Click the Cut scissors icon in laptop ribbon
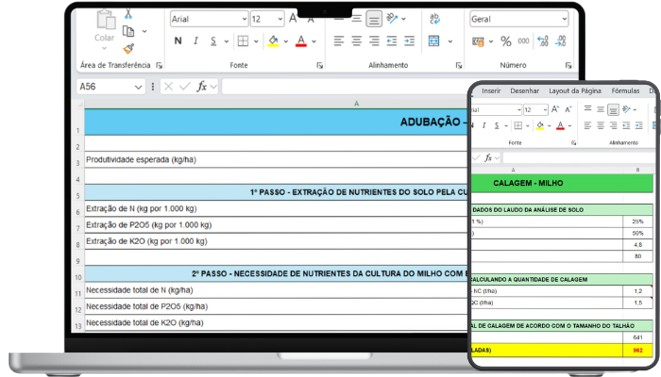 [x=128, y=14]
